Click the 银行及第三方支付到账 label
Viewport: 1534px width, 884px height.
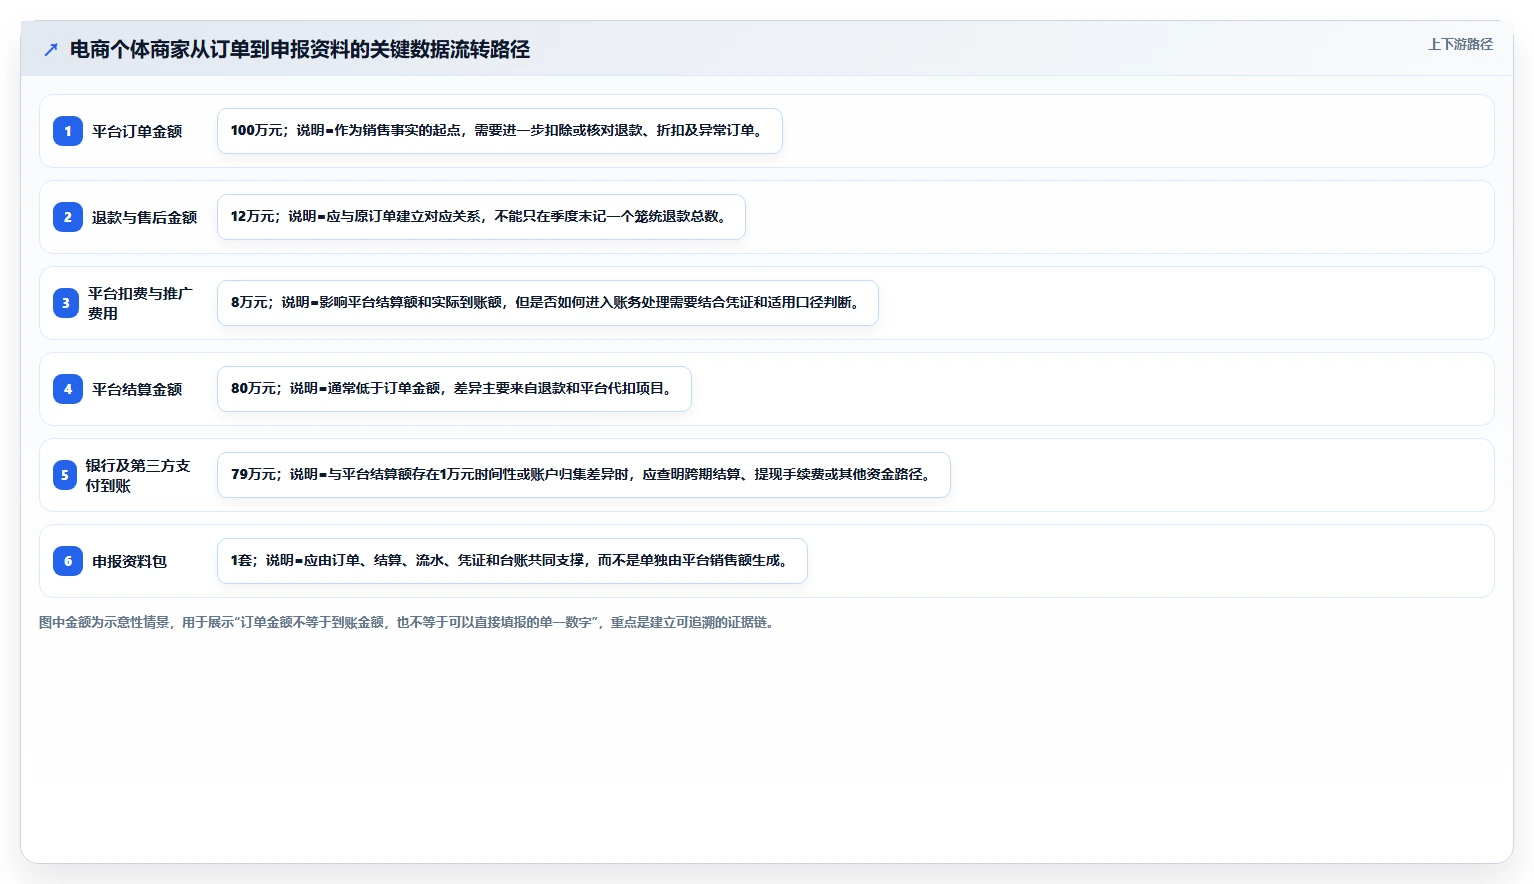pyautogui.click(x=138, y=475)
